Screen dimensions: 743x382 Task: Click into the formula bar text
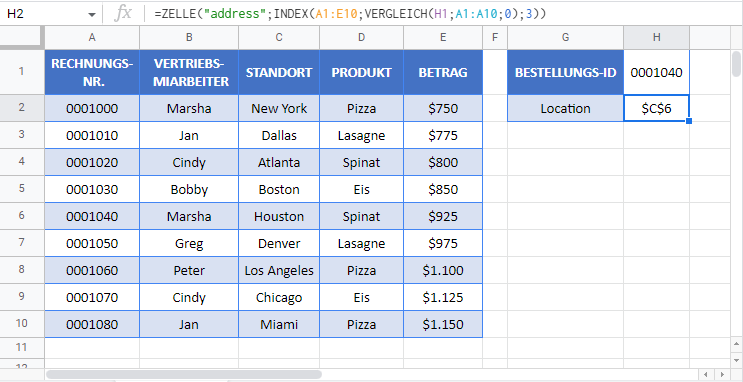click(x=350, y=14)
